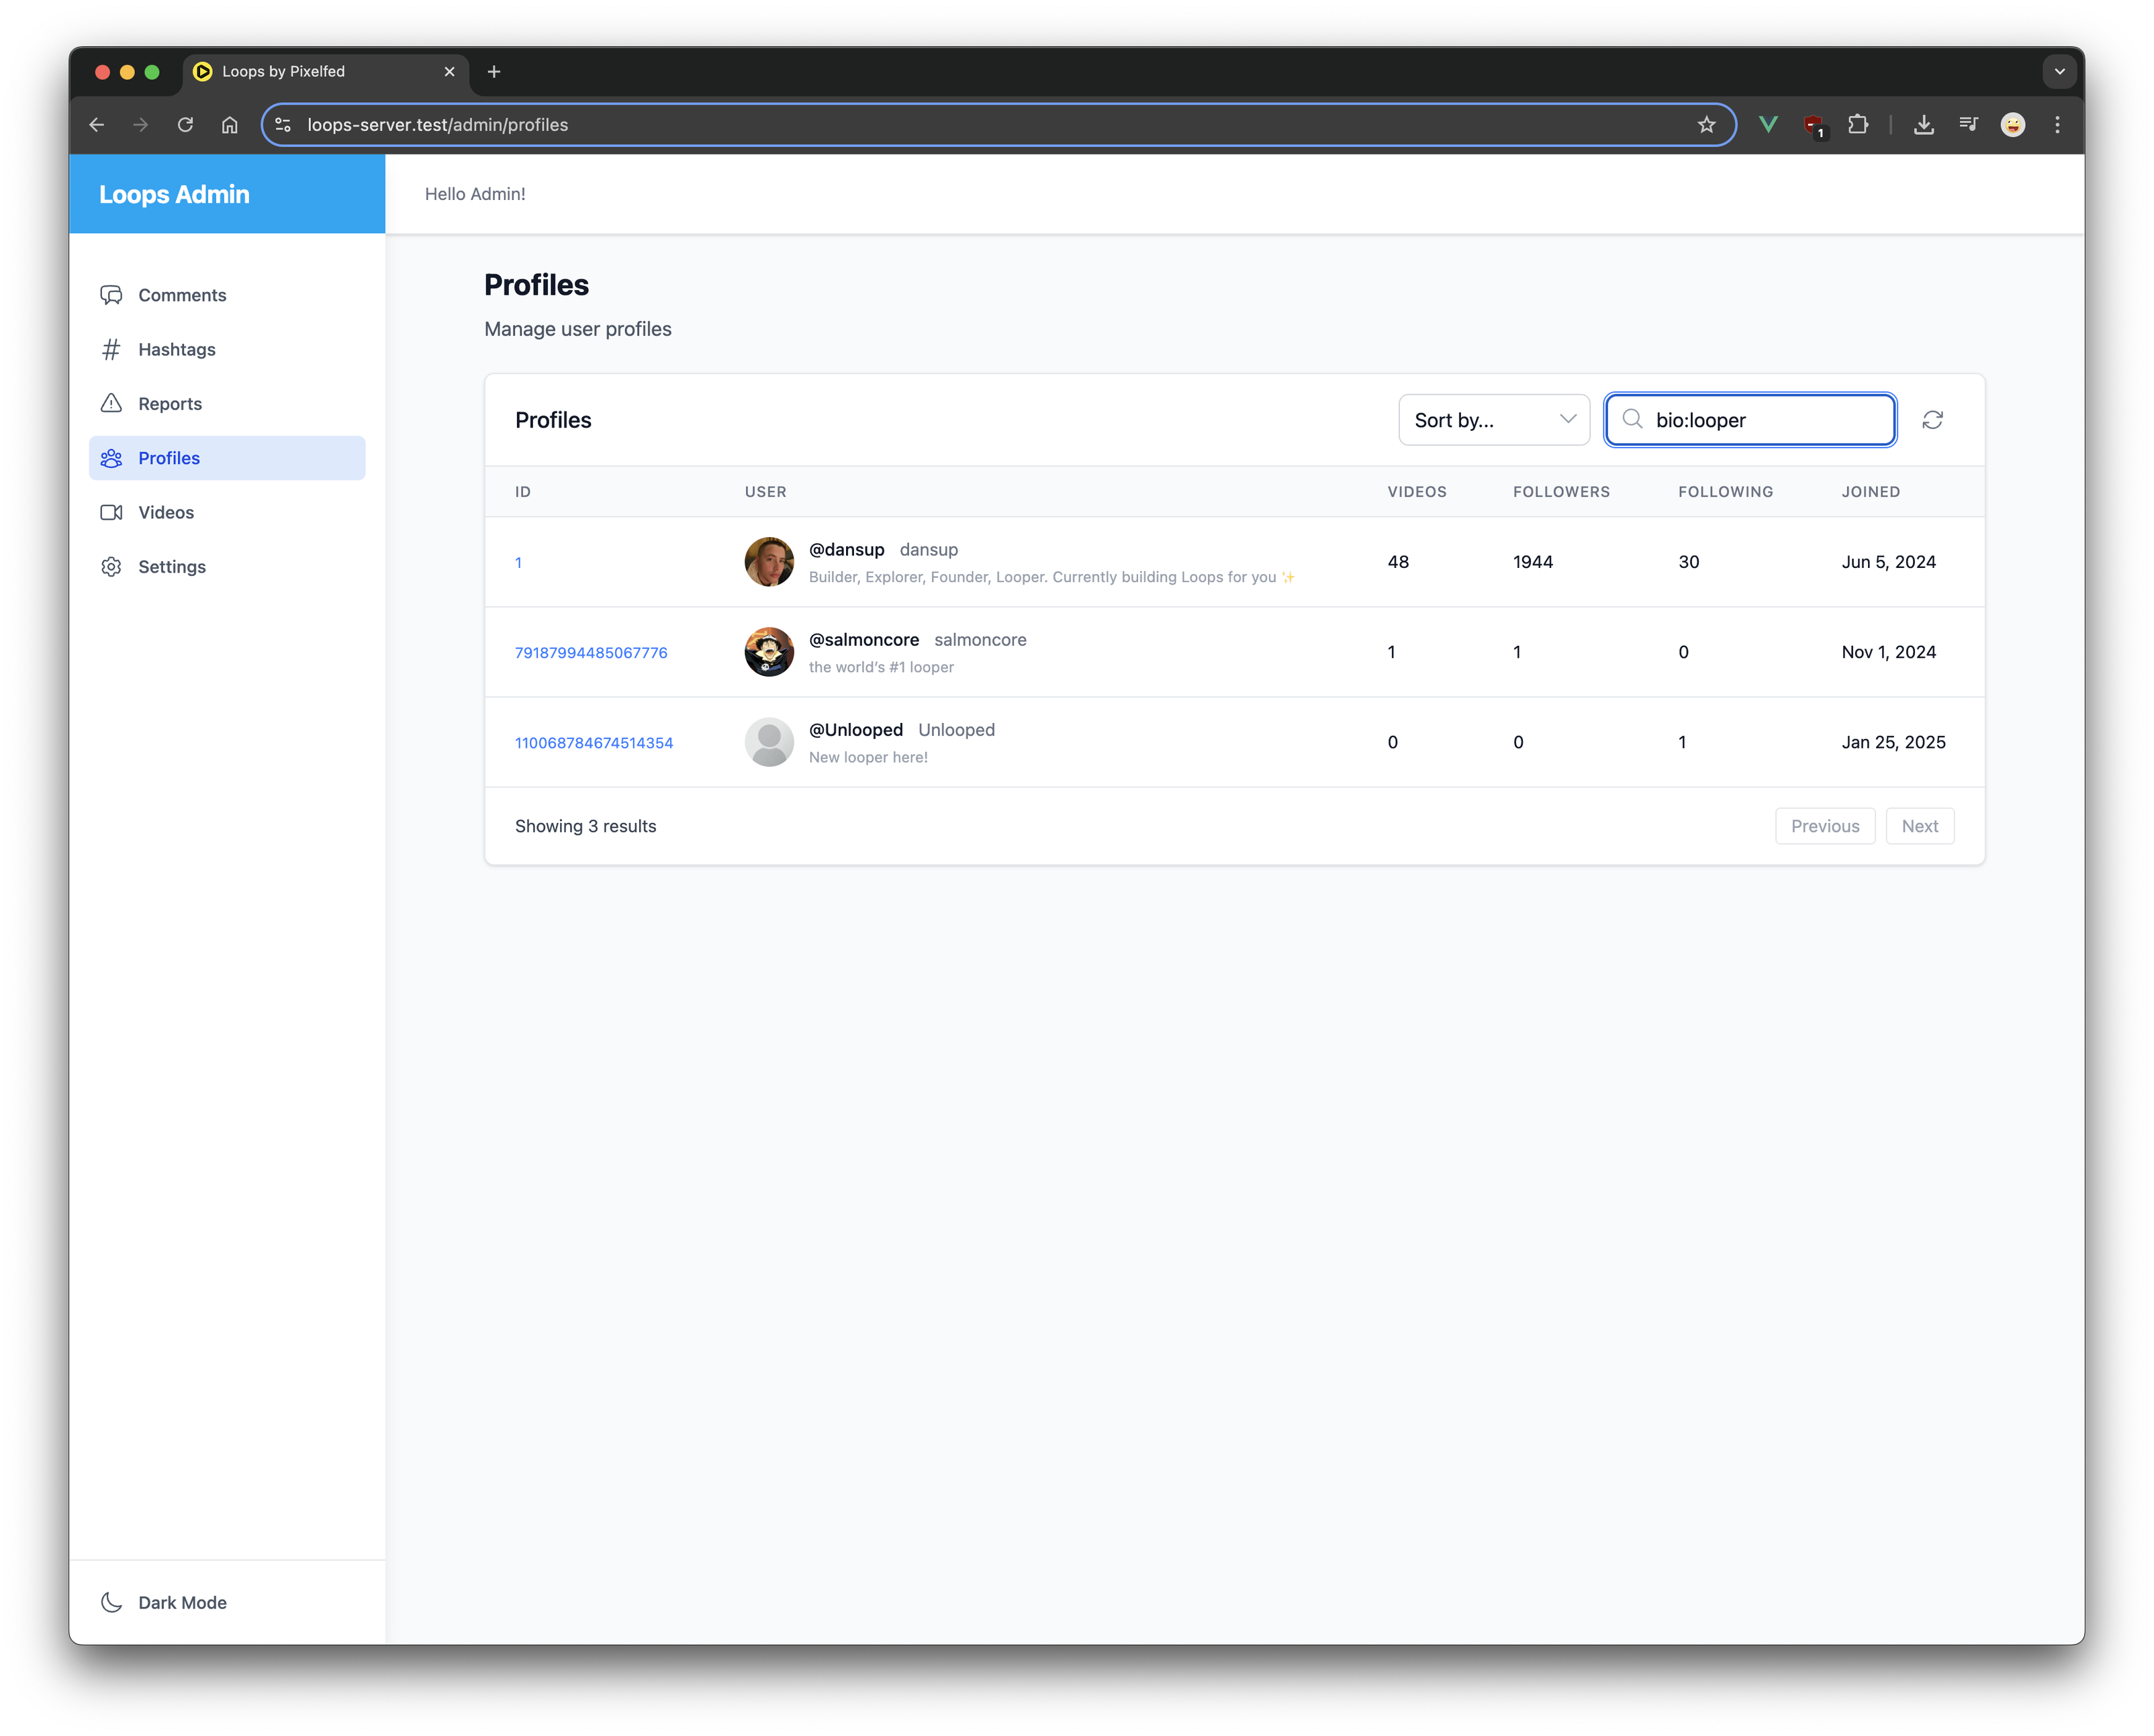This screenshot has width=2154, height=1736.
Task: Click the Hashtags hash symbol icon
Action: point(112,349)
